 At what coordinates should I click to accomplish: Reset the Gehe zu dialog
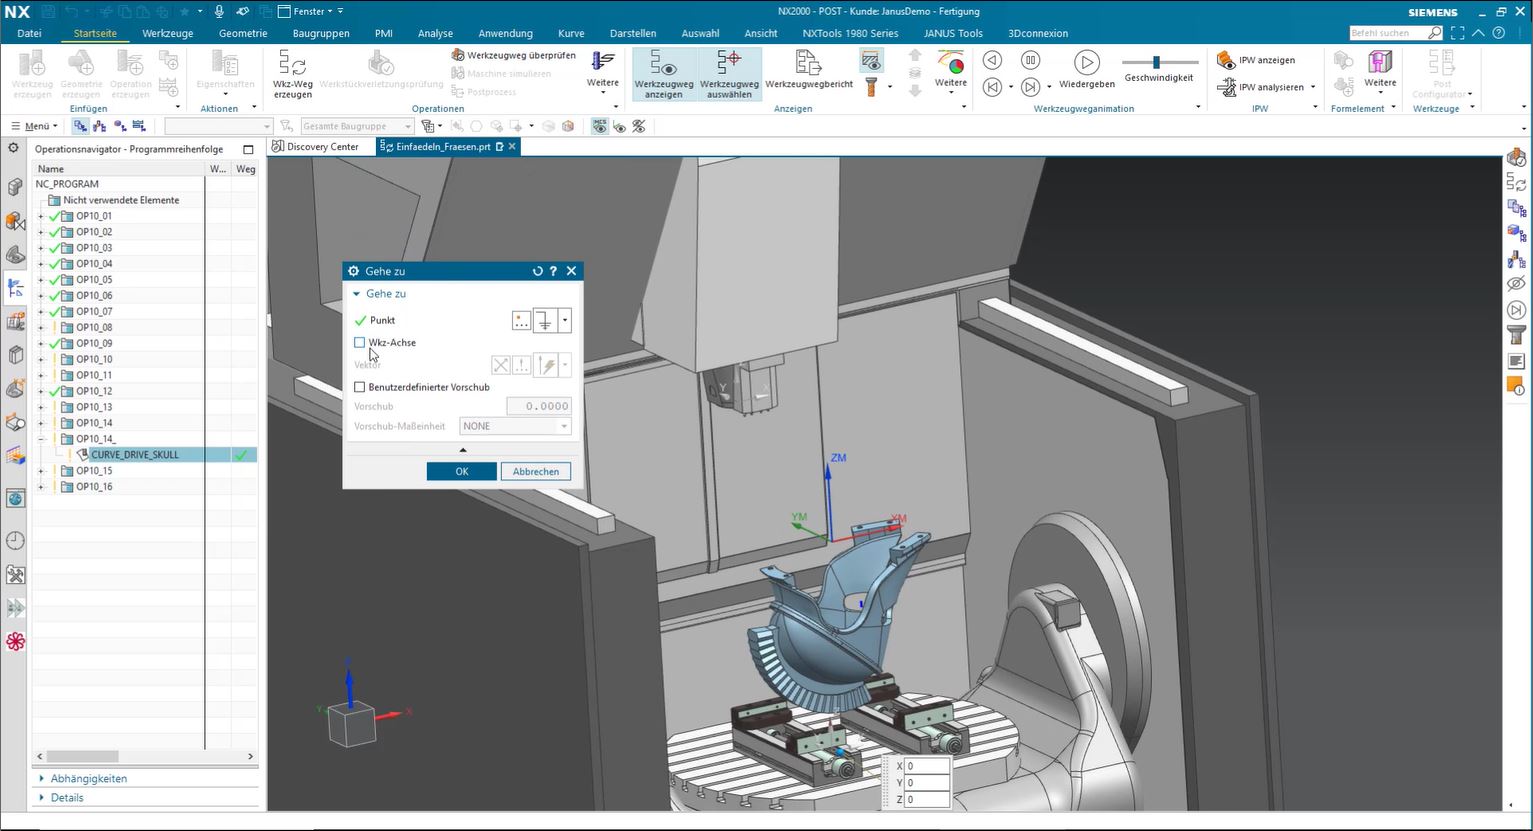(x=537, y=271)
